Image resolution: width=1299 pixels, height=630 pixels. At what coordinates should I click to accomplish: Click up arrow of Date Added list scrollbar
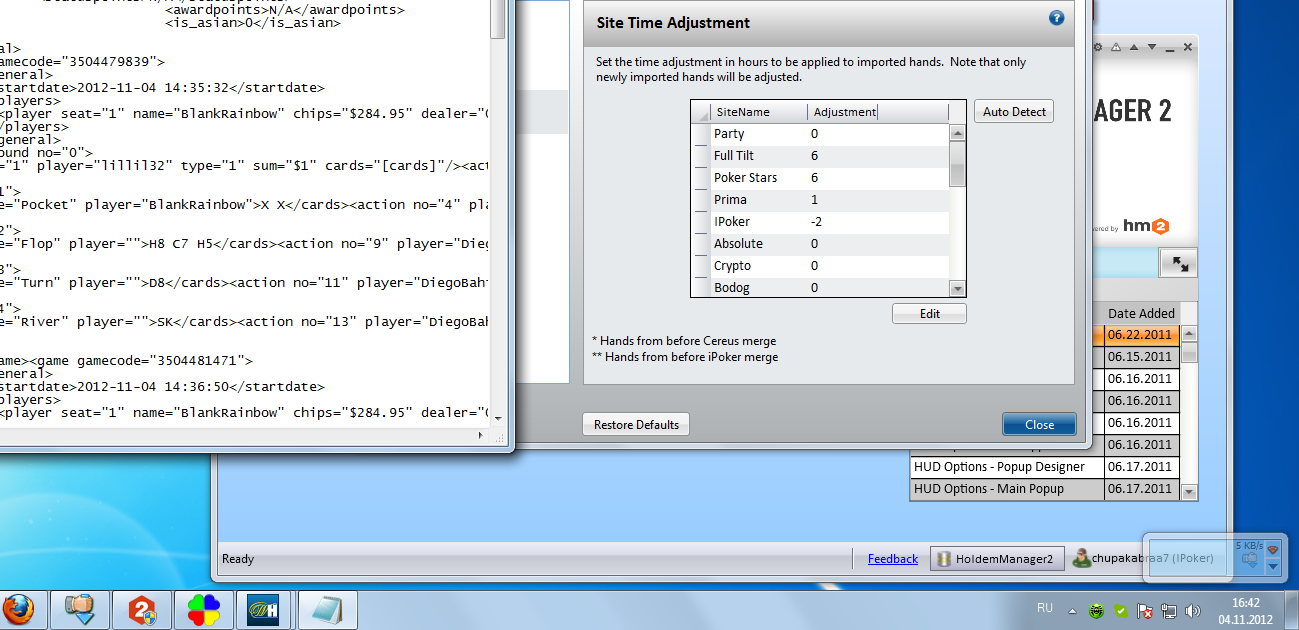[x=1189, y=334]
